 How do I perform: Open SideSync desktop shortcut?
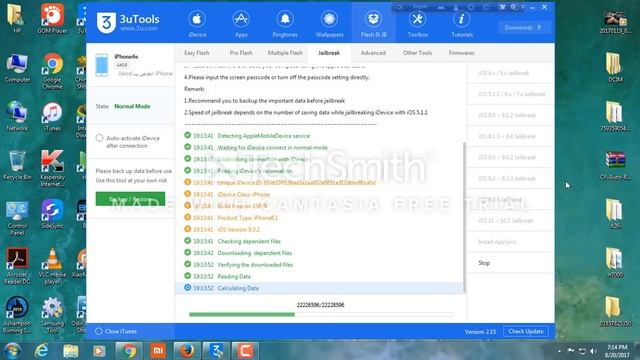52,214
